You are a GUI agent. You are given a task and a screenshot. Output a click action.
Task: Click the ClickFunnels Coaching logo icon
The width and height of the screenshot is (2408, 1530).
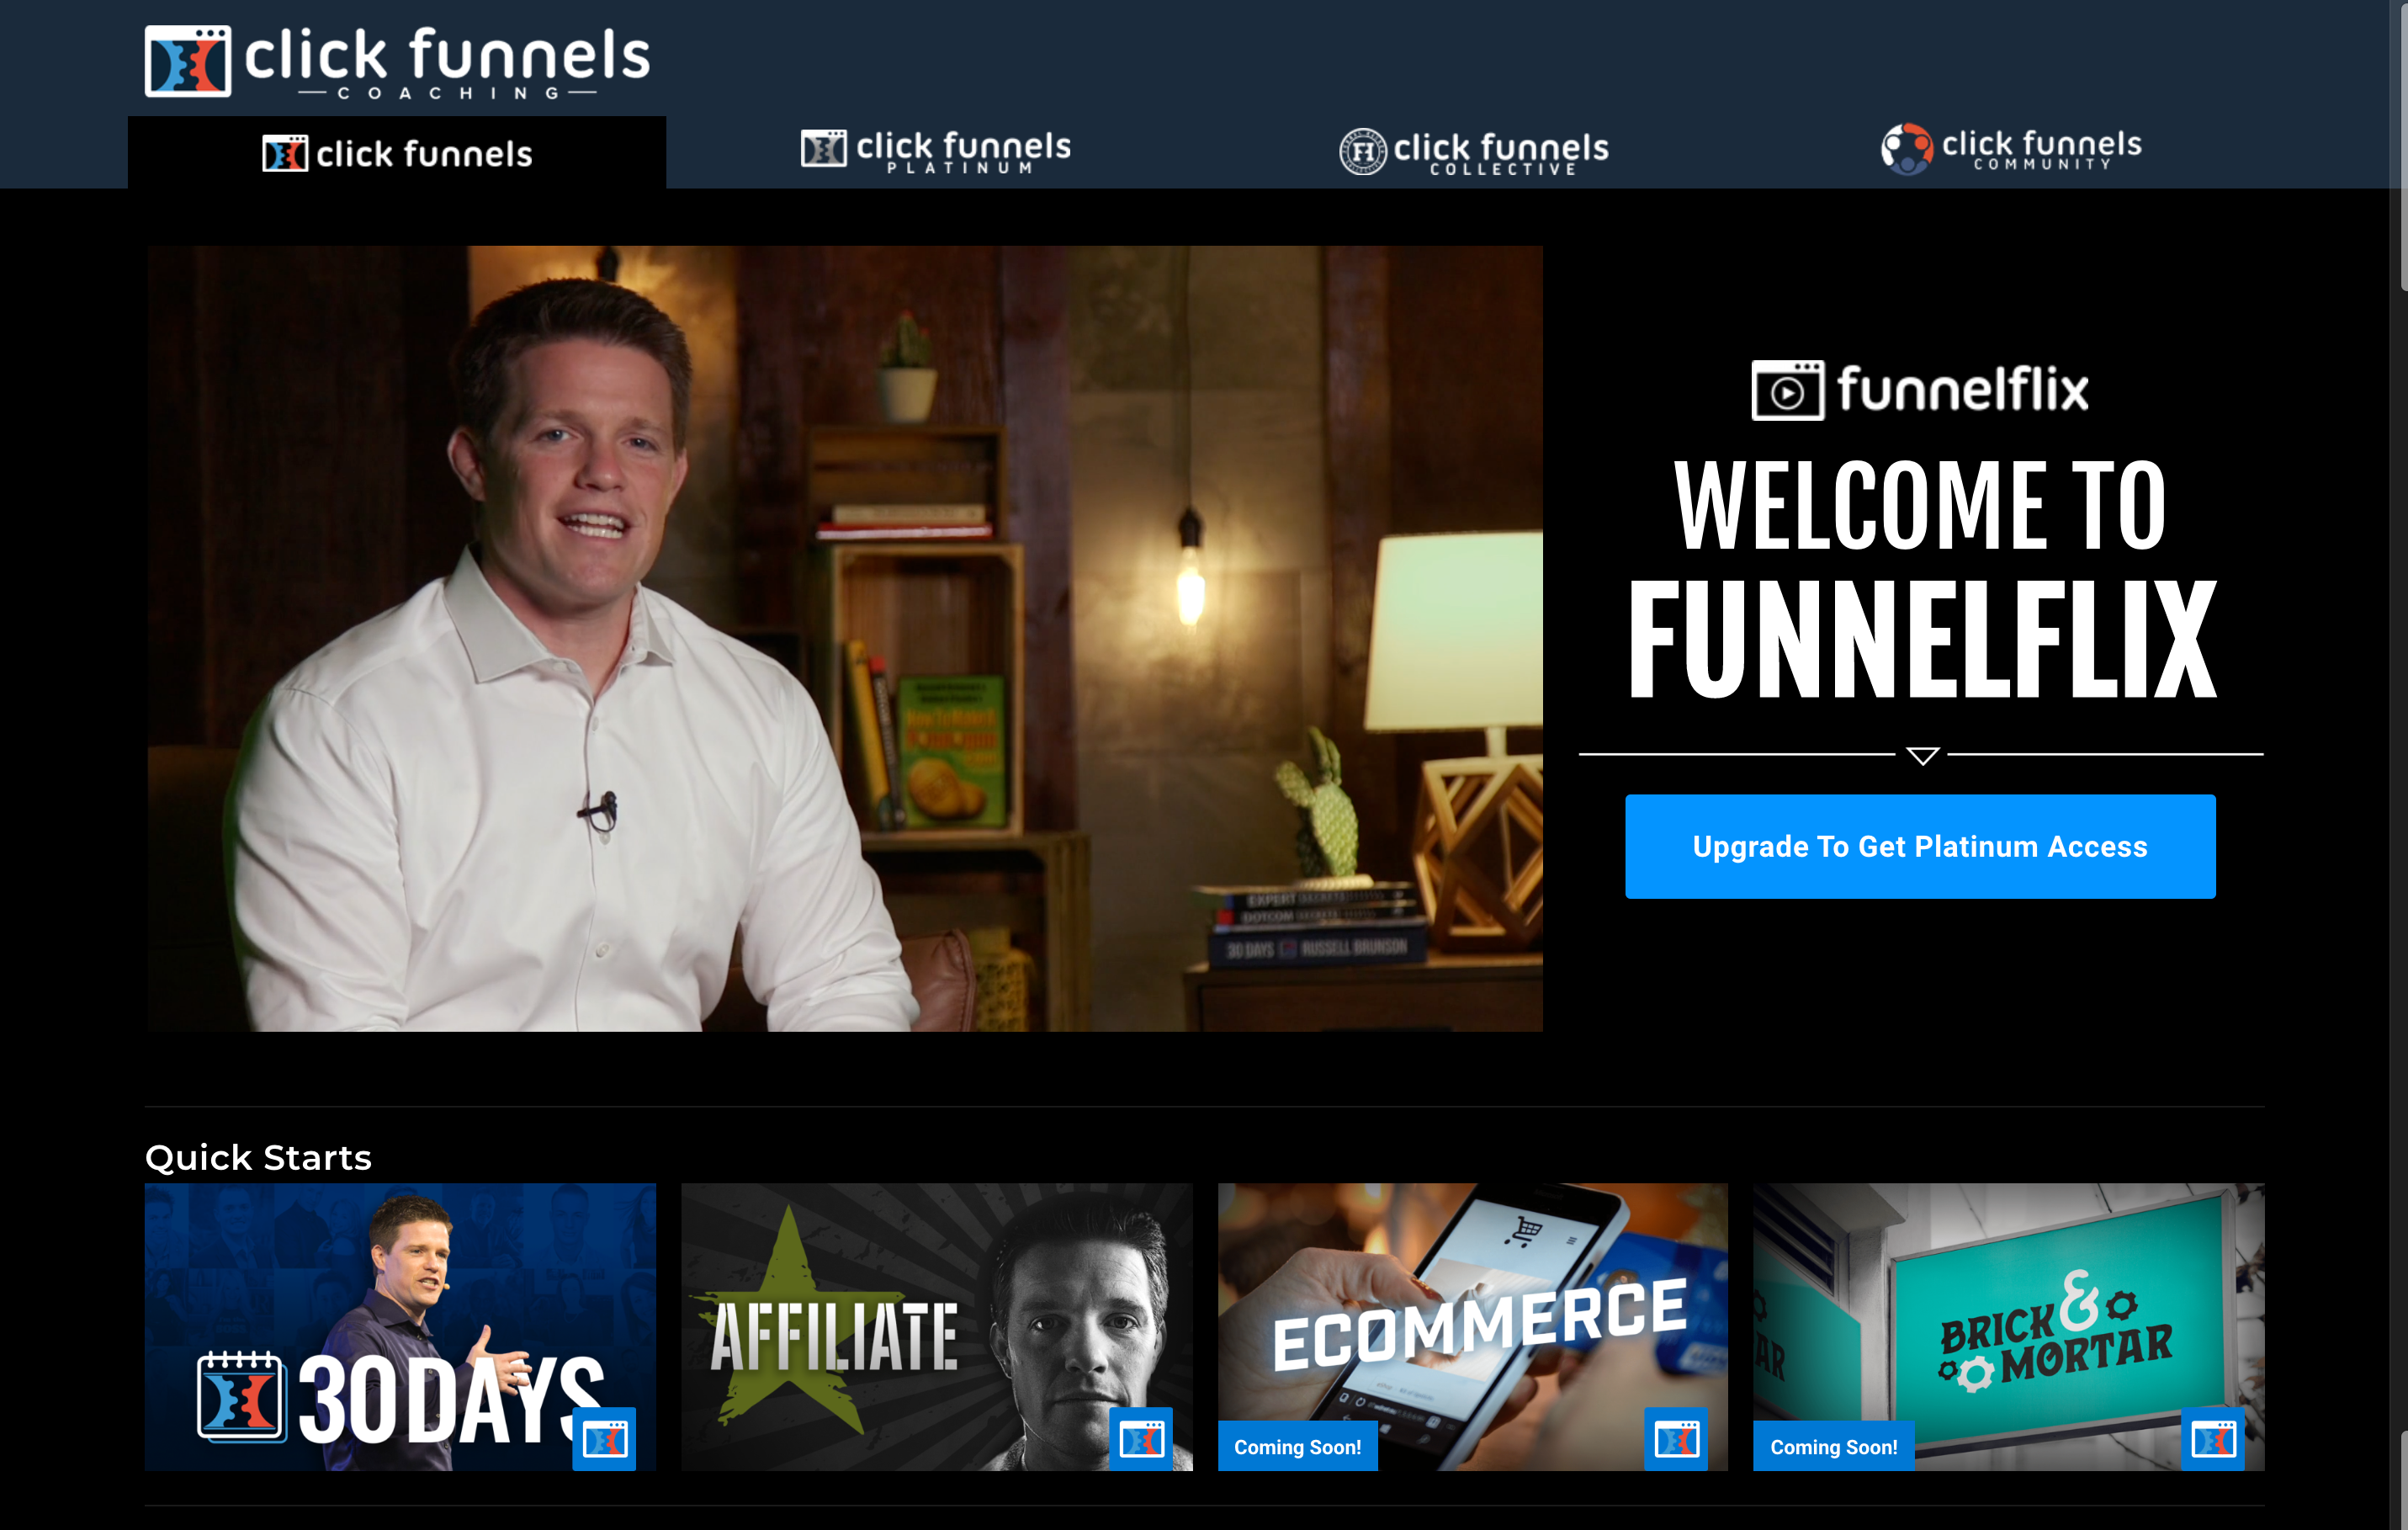(187, 61)
